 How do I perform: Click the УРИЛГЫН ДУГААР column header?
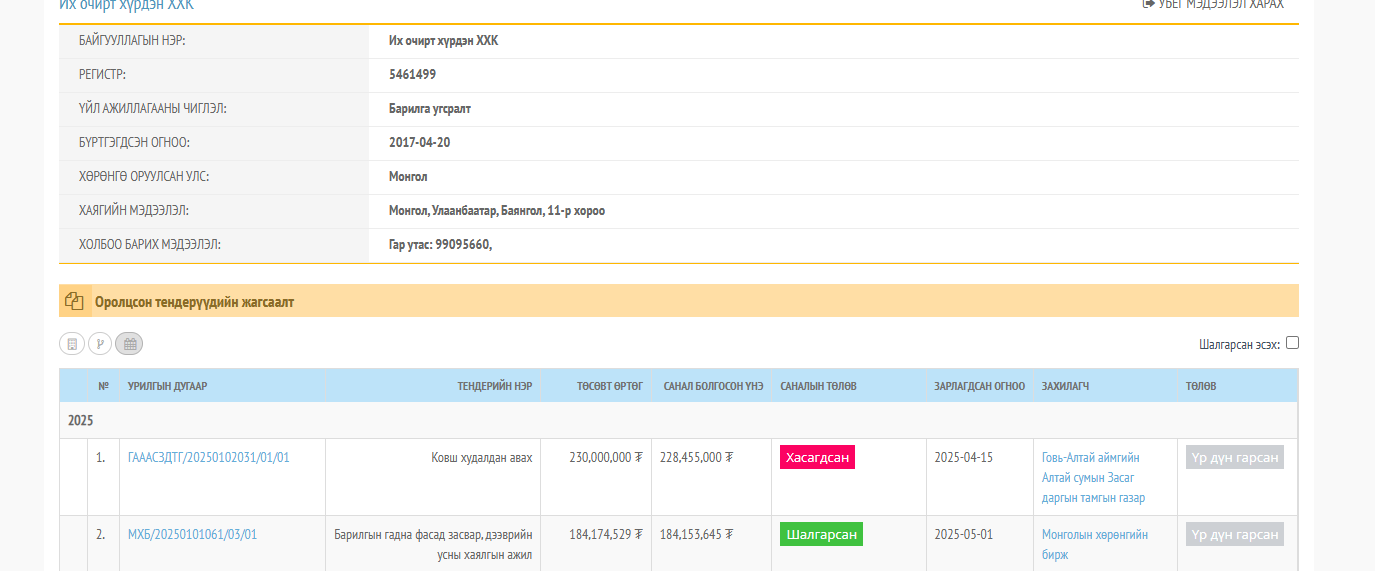tap(168, 386)
